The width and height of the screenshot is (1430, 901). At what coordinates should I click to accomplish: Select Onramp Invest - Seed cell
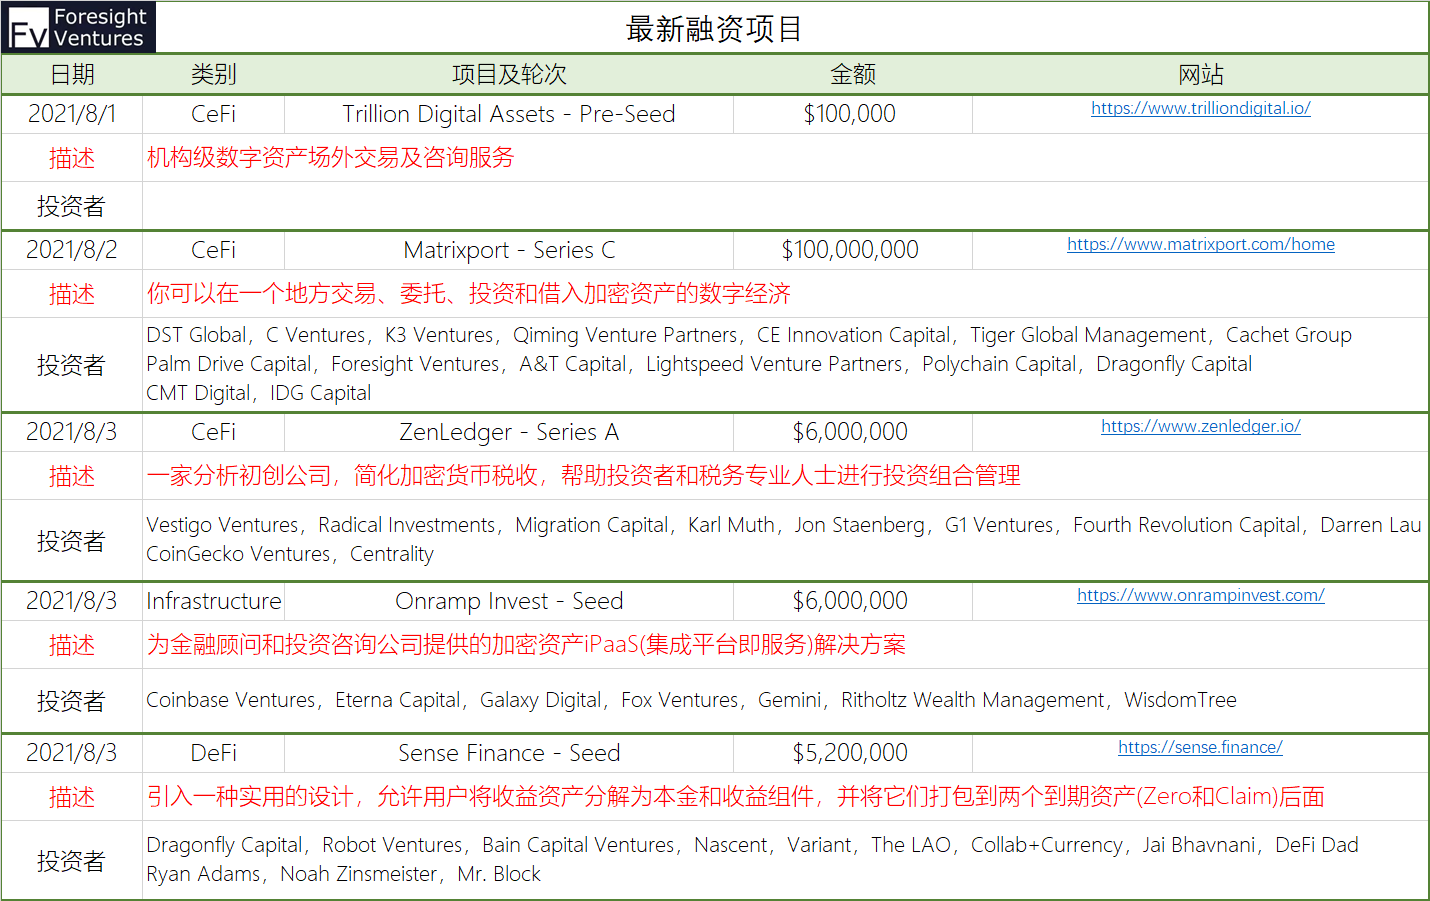pos(509,601)
